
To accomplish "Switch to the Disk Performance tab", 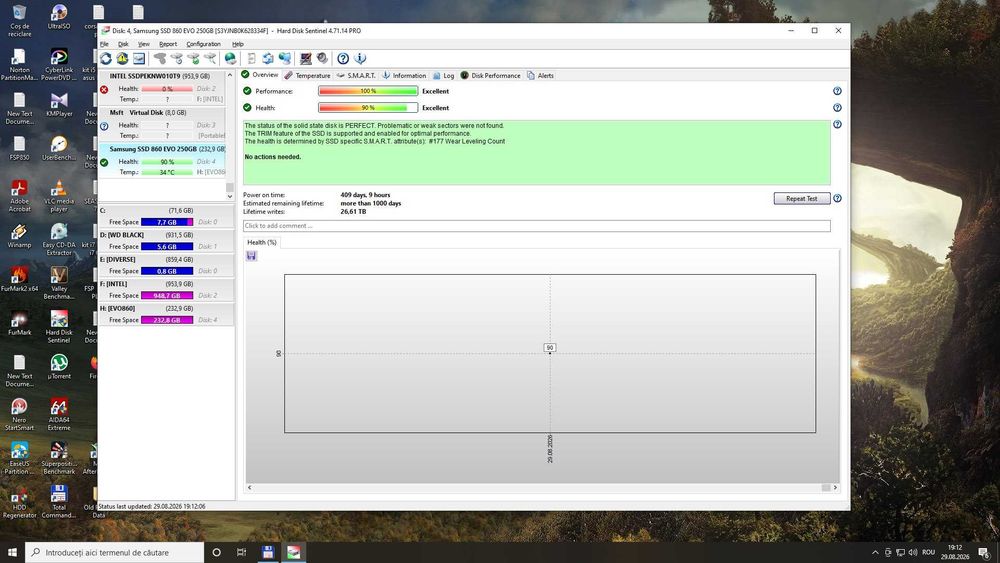I will [490, 75].
